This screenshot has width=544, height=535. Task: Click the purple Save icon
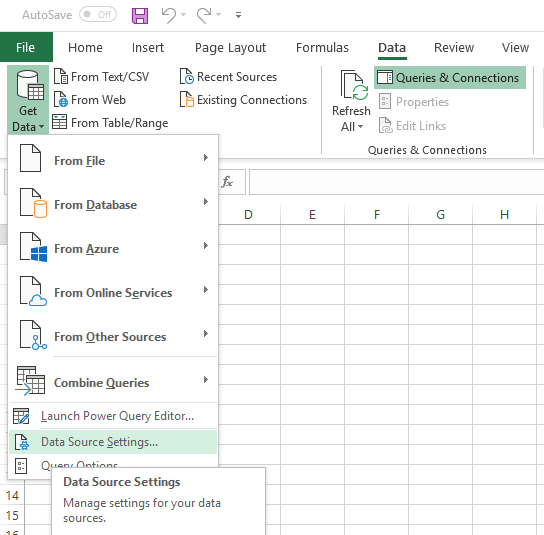coord(140,15)
